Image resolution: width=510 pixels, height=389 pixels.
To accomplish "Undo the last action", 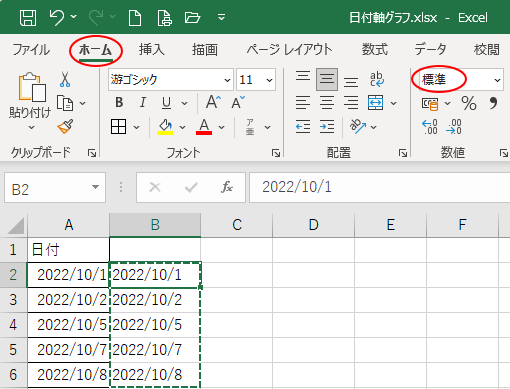I will pos(56,17).
